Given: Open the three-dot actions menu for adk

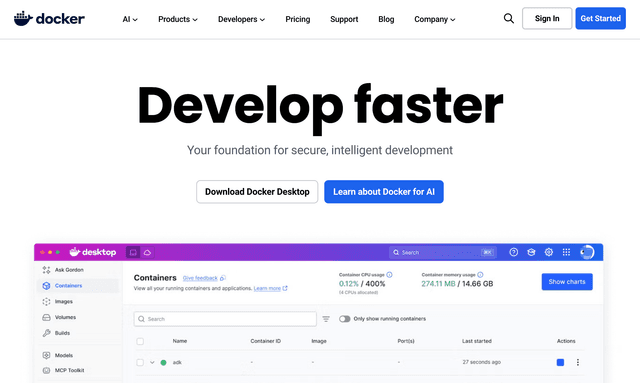Looking at the screenshot, I should coord(578,362).
